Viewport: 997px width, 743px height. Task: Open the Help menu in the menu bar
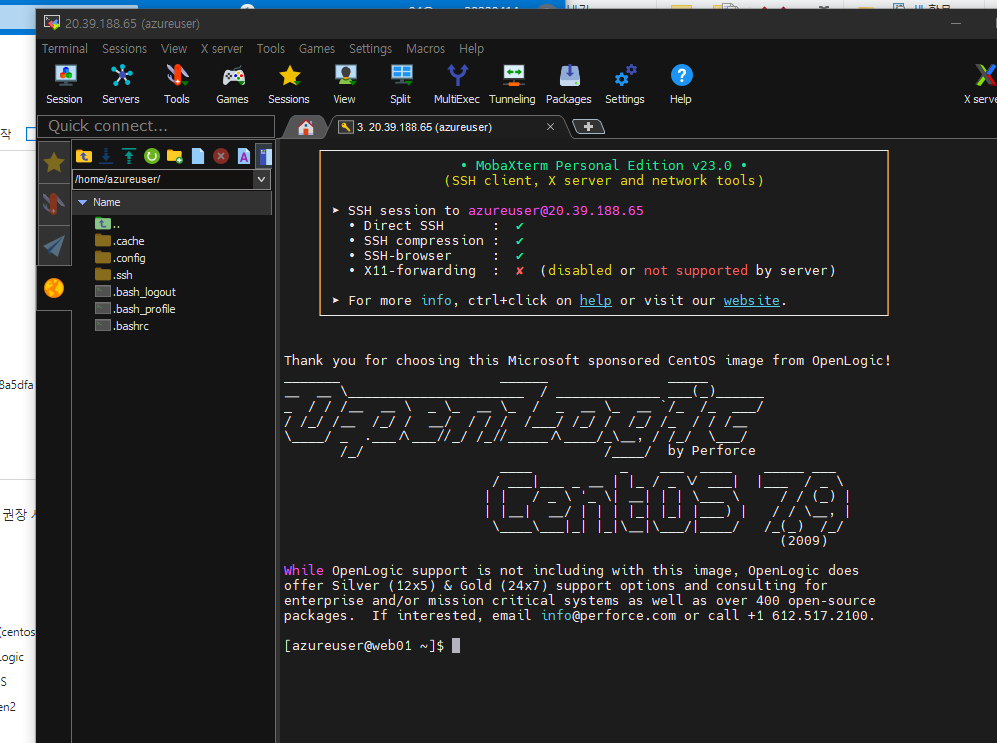click(472, 48)
